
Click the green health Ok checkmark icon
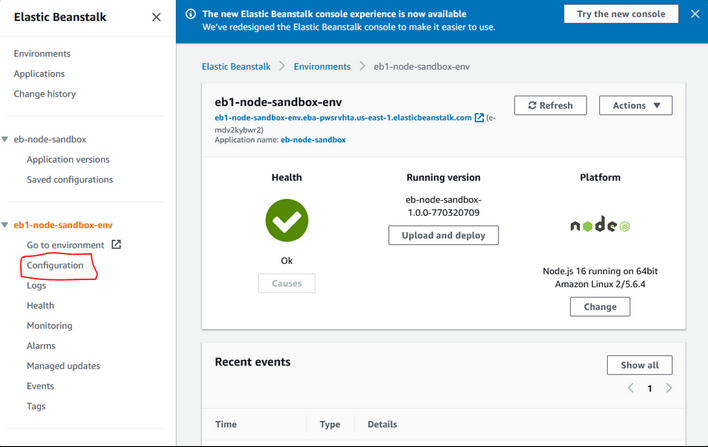(x=287, y=220)
